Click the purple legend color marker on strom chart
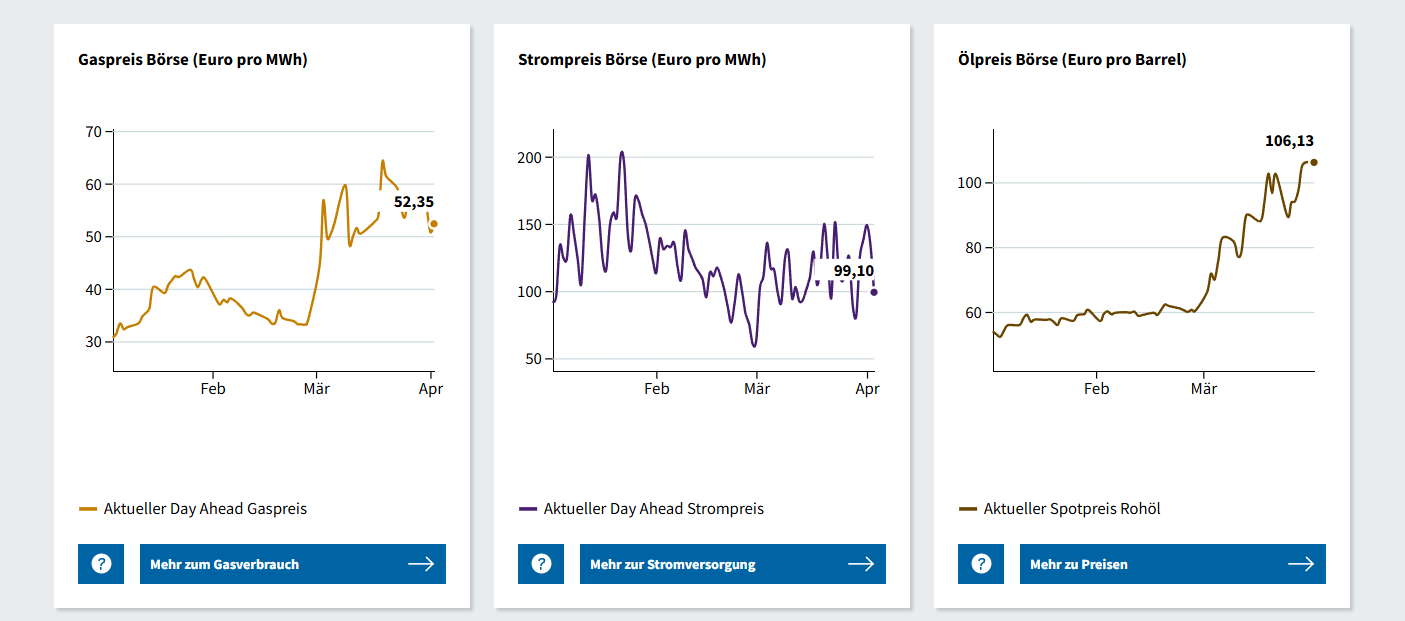Screen dimensions: 1405x621 pos(527,508)
